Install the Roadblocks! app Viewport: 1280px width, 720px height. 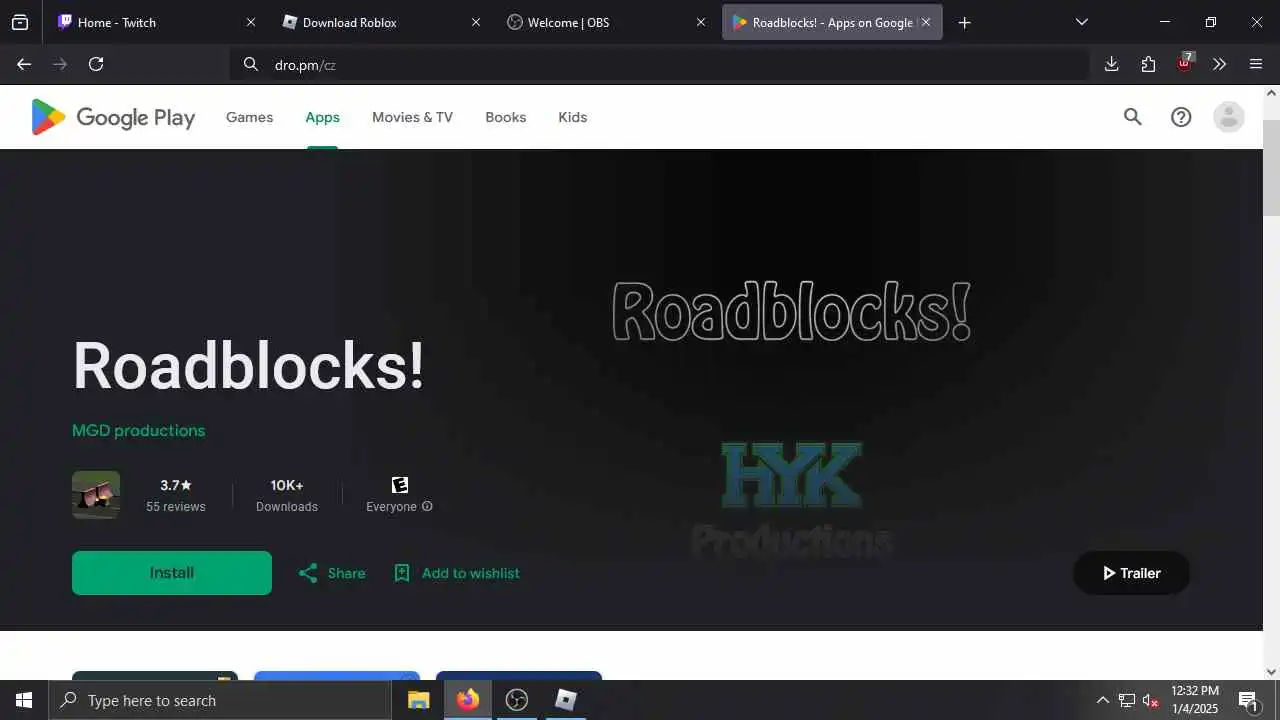172,573
